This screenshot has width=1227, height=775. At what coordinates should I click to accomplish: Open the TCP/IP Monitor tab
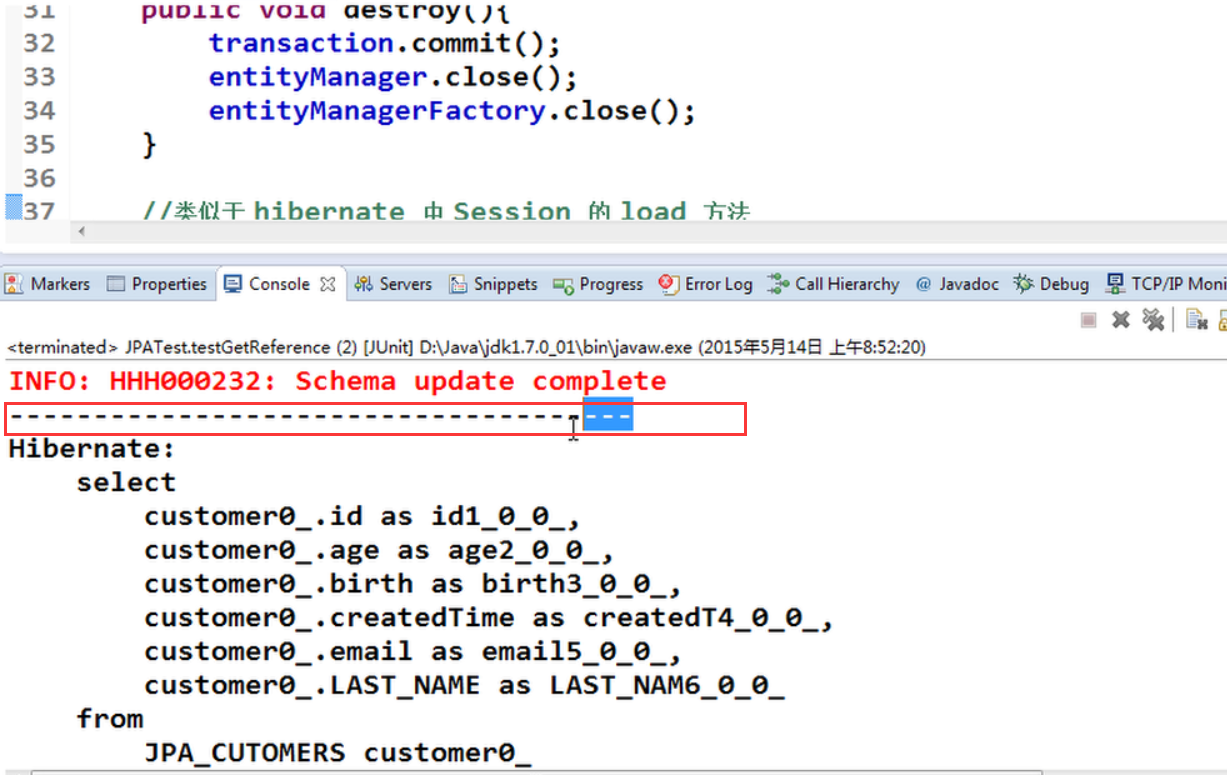(x=1166, y=284)
